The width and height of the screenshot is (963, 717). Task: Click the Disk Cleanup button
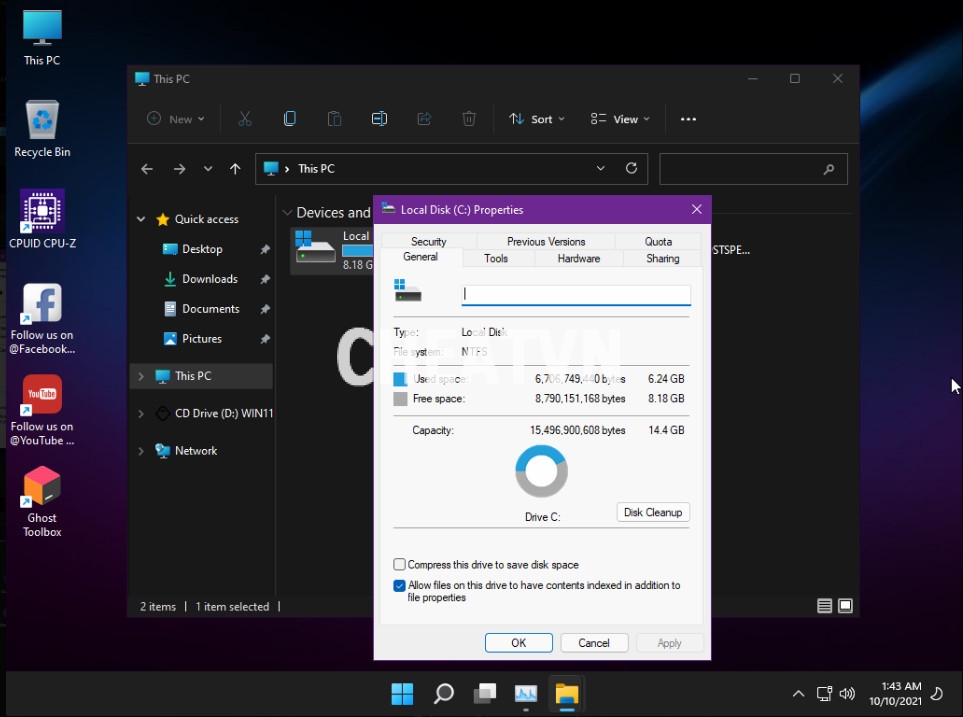(652, 512)
